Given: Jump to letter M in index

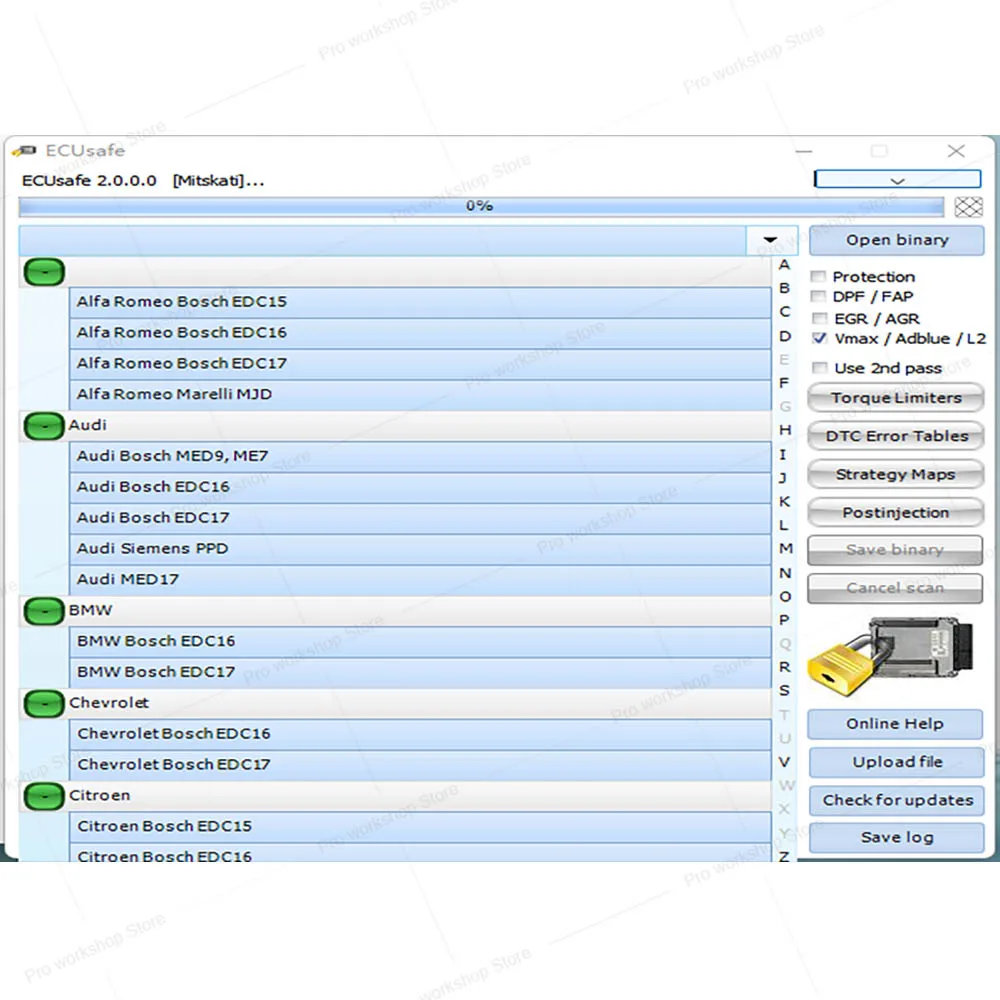Looking at the screenshot, I should coord(786,548).
